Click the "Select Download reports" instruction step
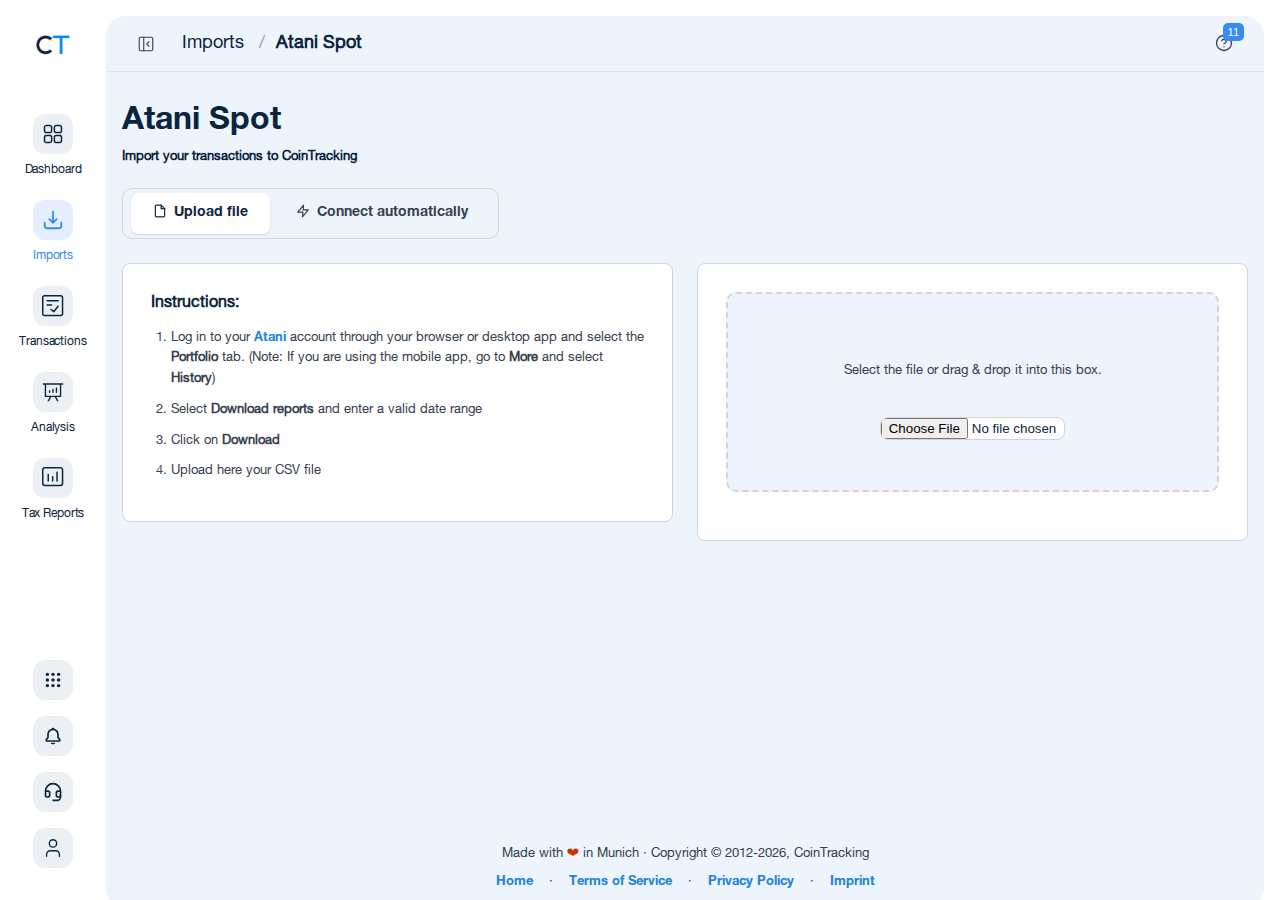Viewport: 1280px width, 900px height. click(x=327, y=409)
